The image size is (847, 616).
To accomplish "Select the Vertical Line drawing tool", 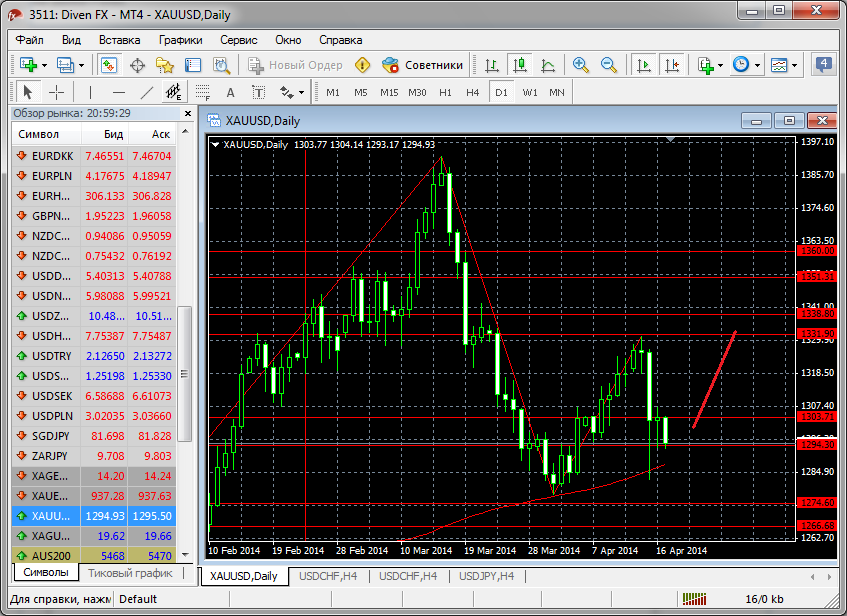I will (x=90, y=92).
